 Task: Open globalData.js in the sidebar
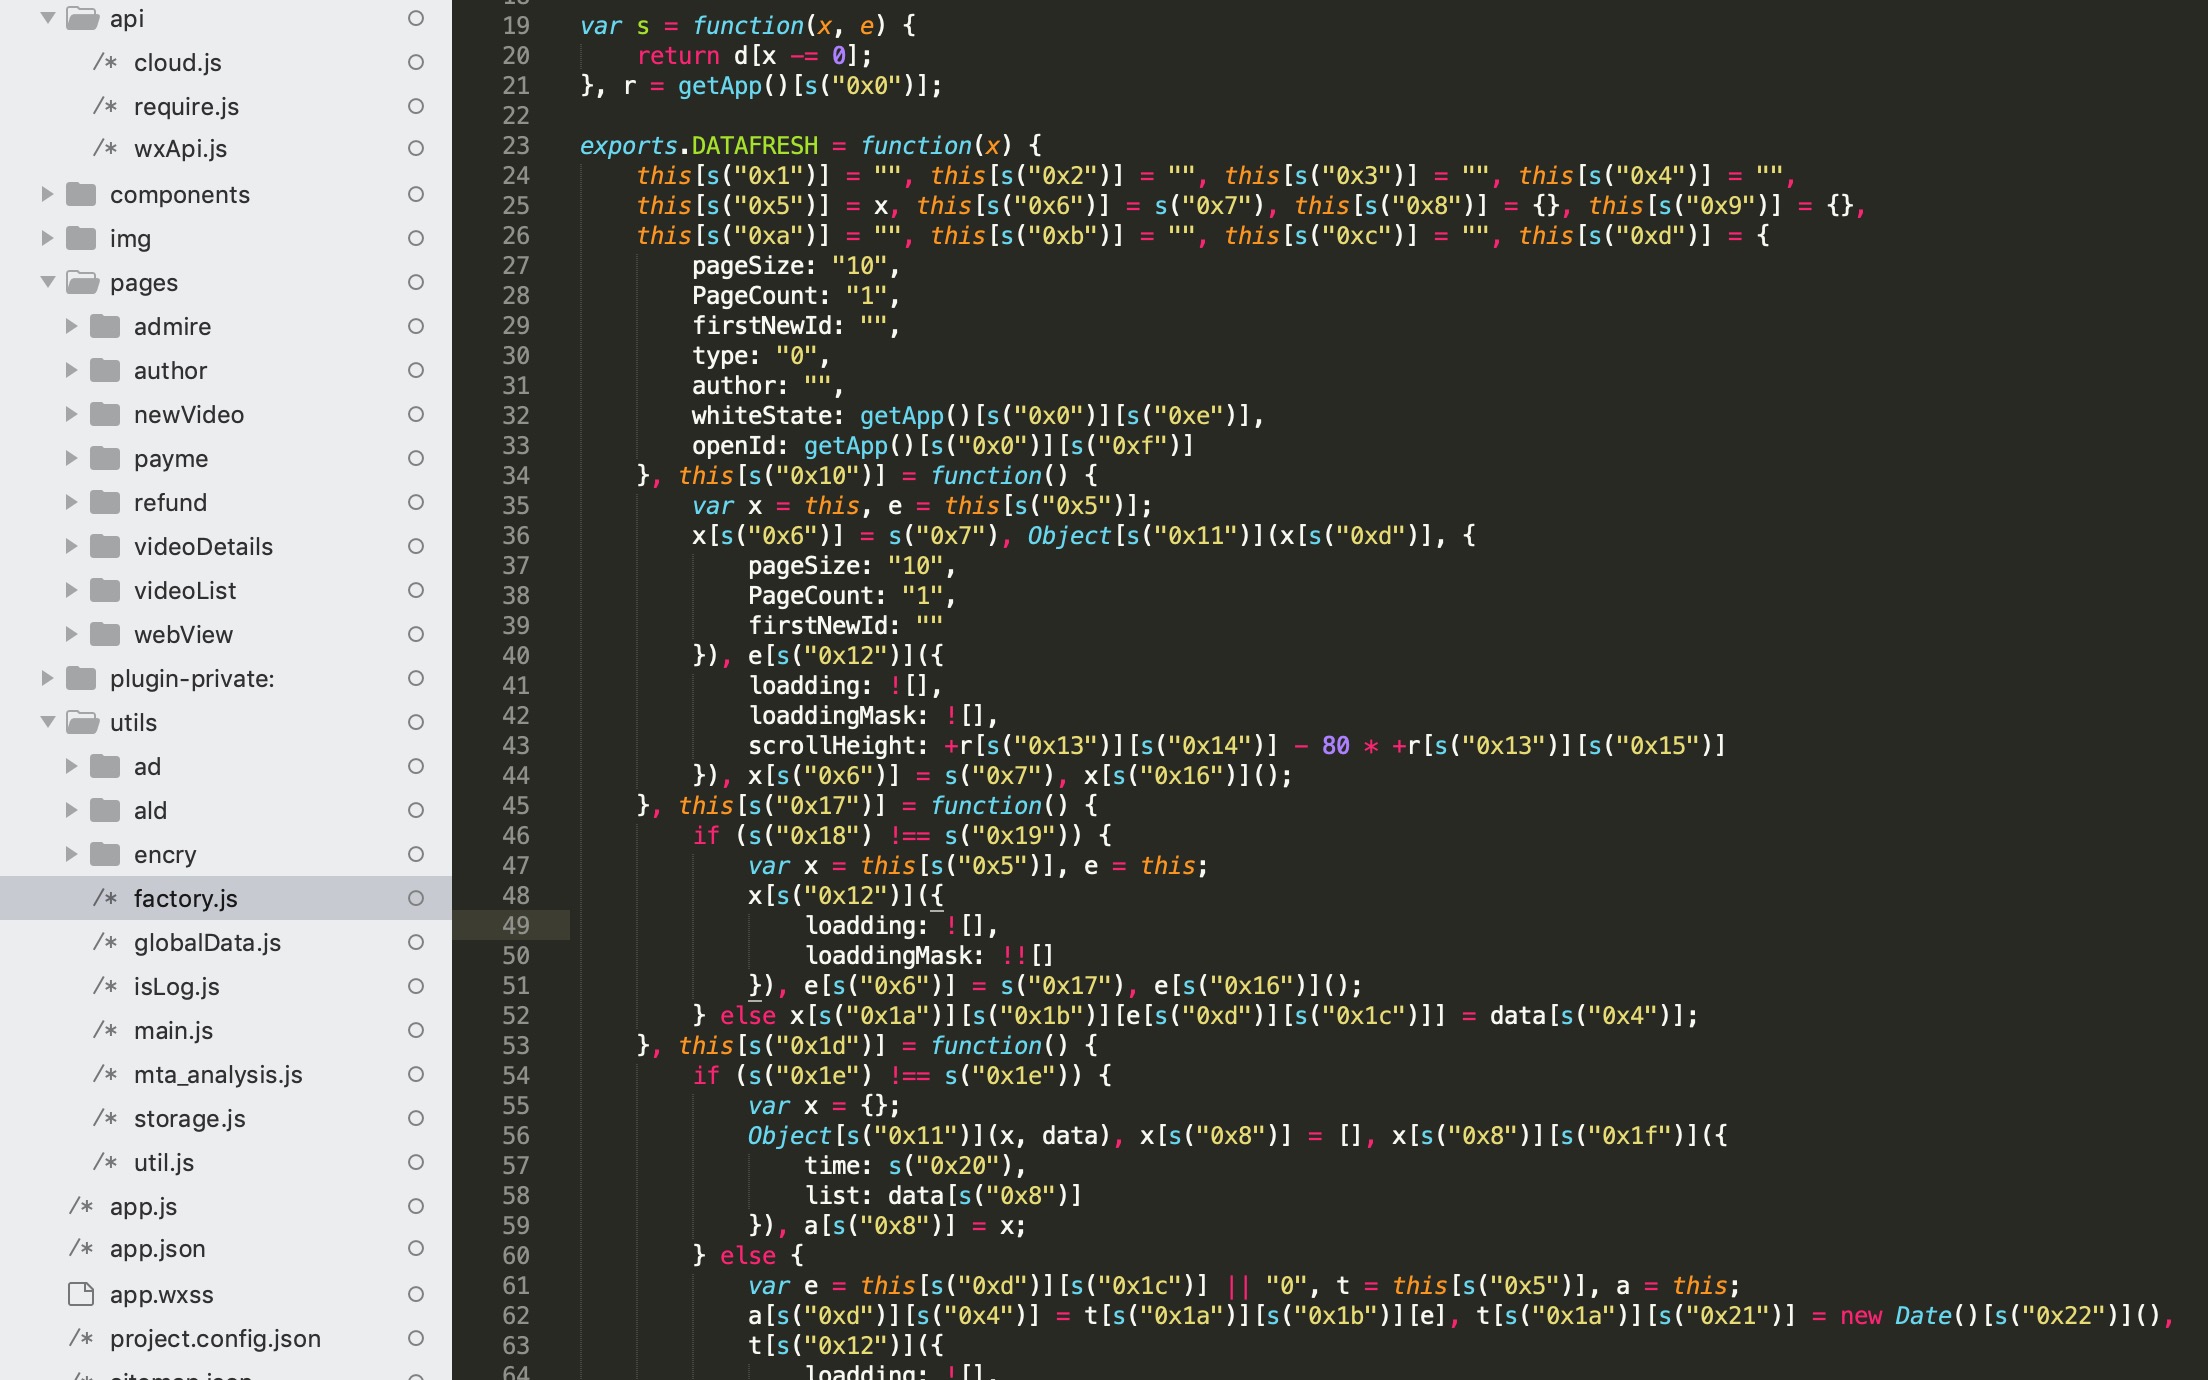coord(207,942)
